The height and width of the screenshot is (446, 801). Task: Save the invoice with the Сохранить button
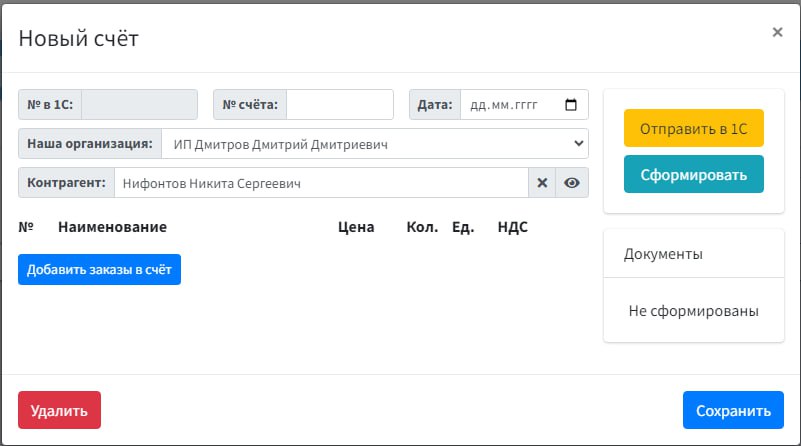(733, 410)
